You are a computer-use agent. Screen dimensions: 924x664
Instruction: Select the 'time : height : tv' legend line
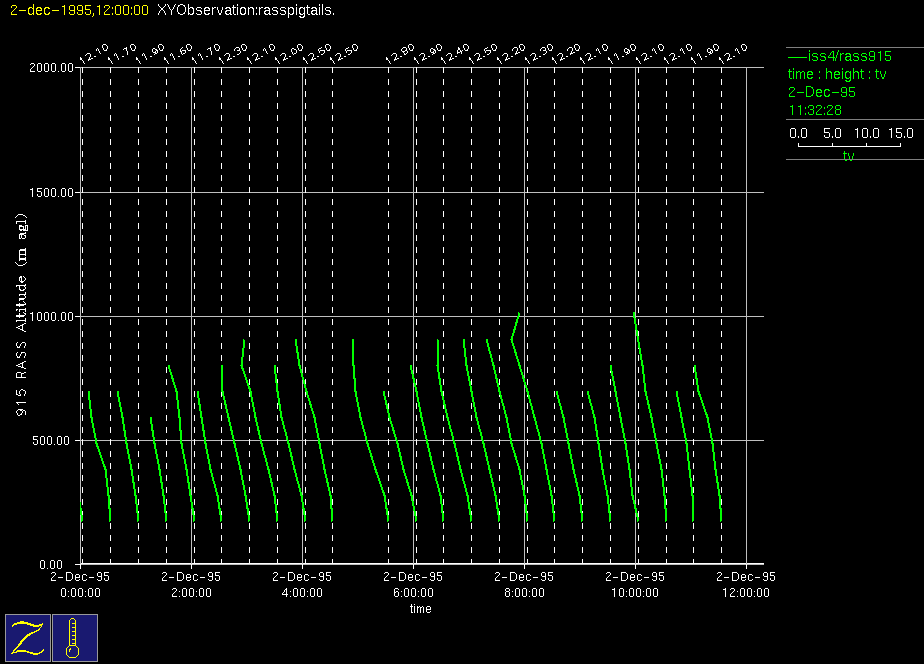[837, 74]
